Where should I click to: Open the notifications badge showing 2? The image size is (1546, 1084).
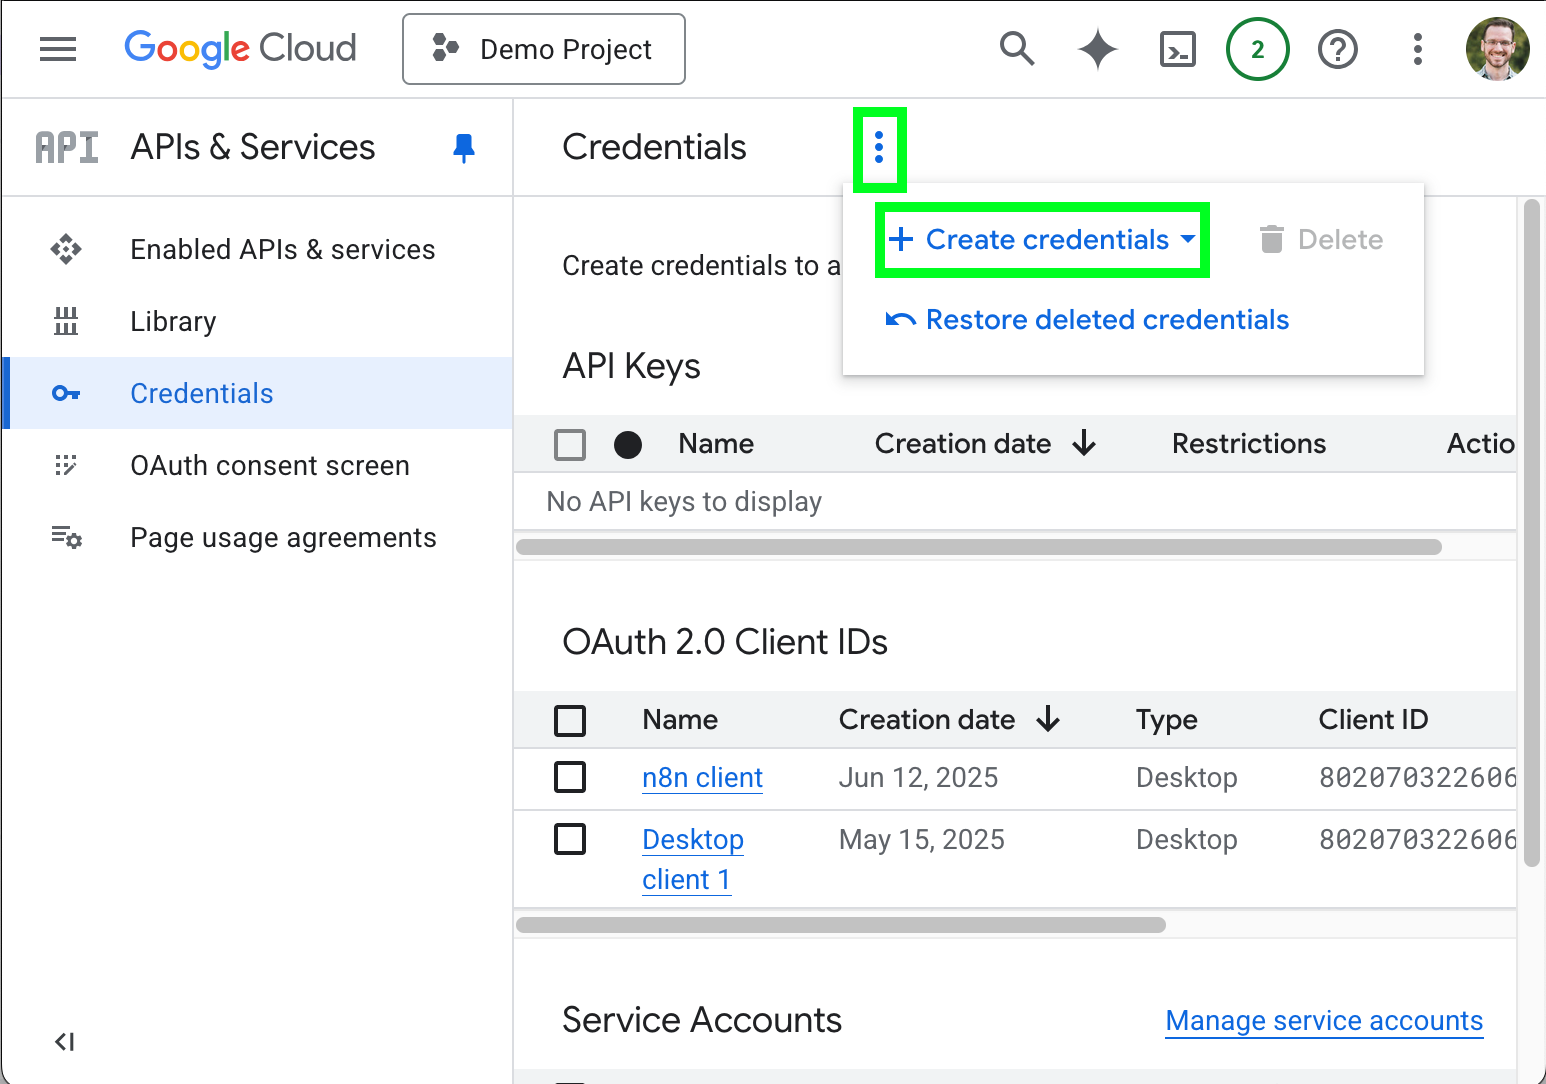coord(1257,49)
